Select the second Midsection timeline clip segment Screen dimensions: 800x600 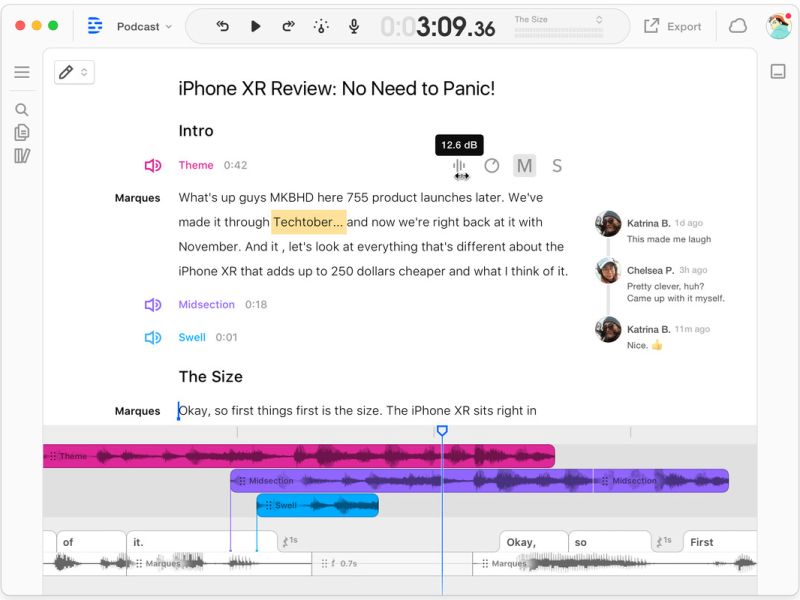pos(661,481)
